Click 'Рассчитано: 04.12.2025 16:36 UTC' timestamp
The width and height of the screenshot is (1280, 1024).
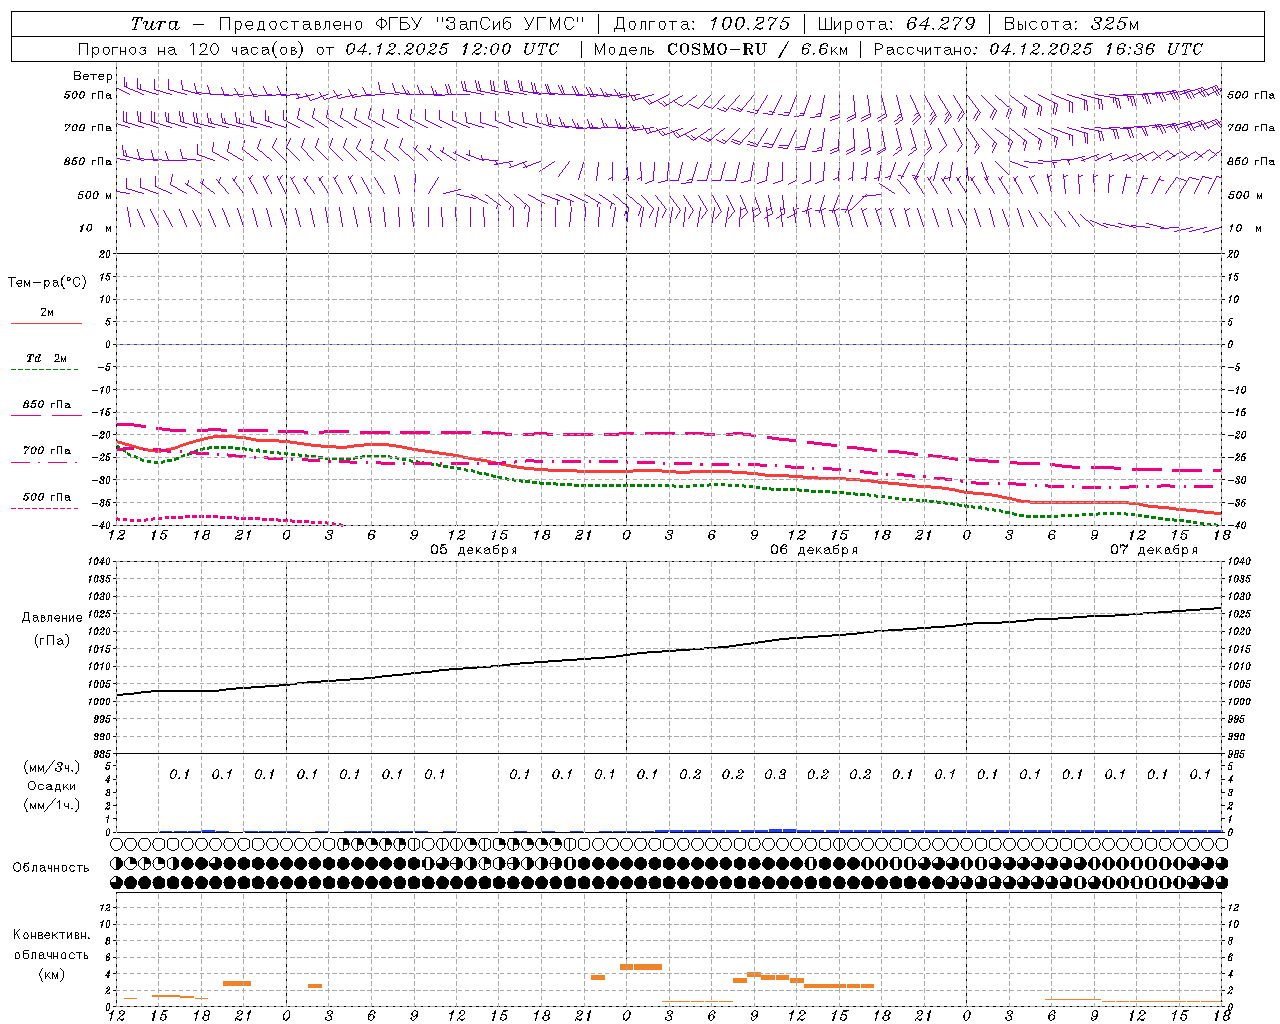click(x=1038, y=49)
